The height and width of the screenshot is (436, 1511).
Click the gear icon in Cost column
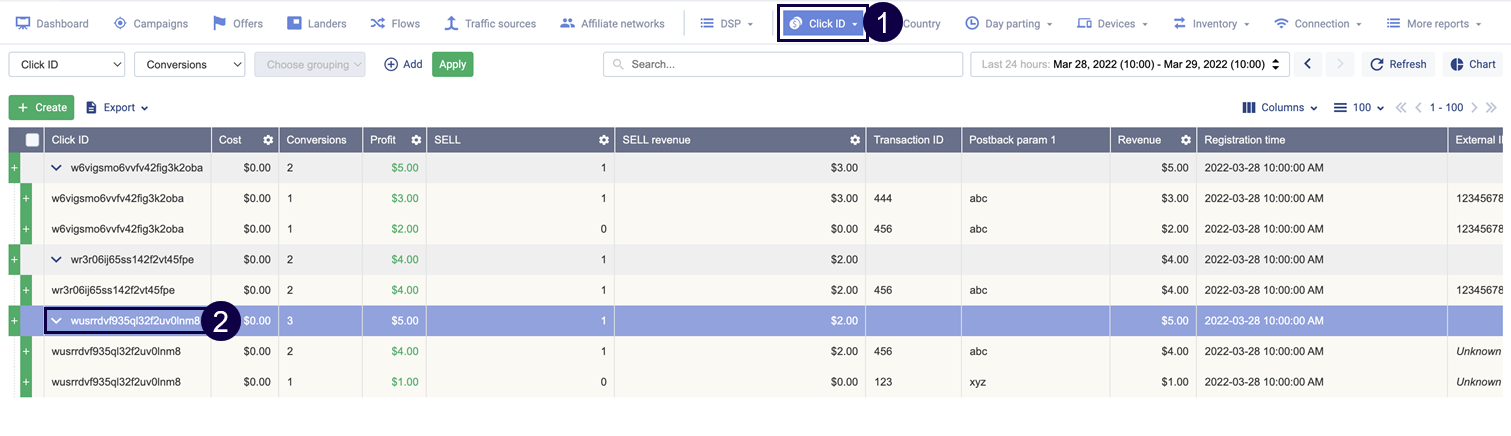click(268, 140)
